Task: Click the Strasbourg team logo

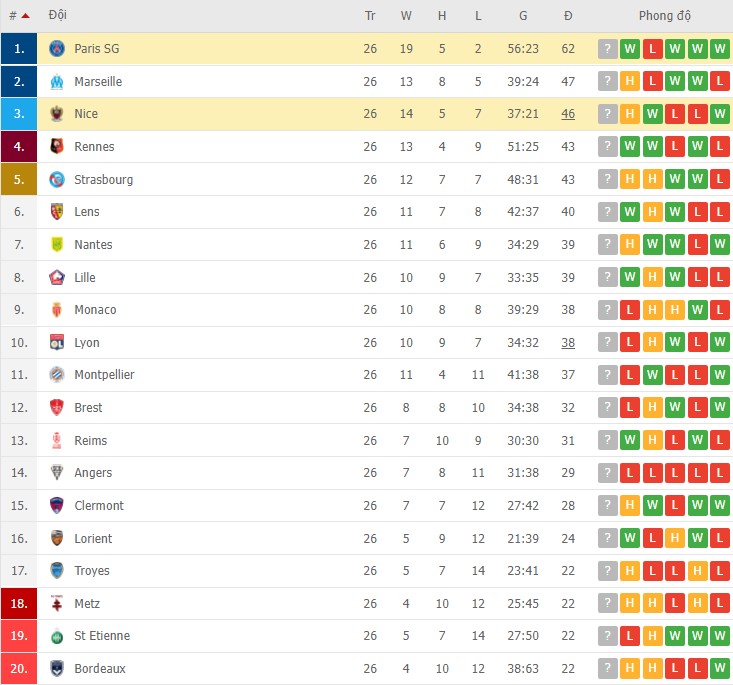Action: tap(57, 180)
